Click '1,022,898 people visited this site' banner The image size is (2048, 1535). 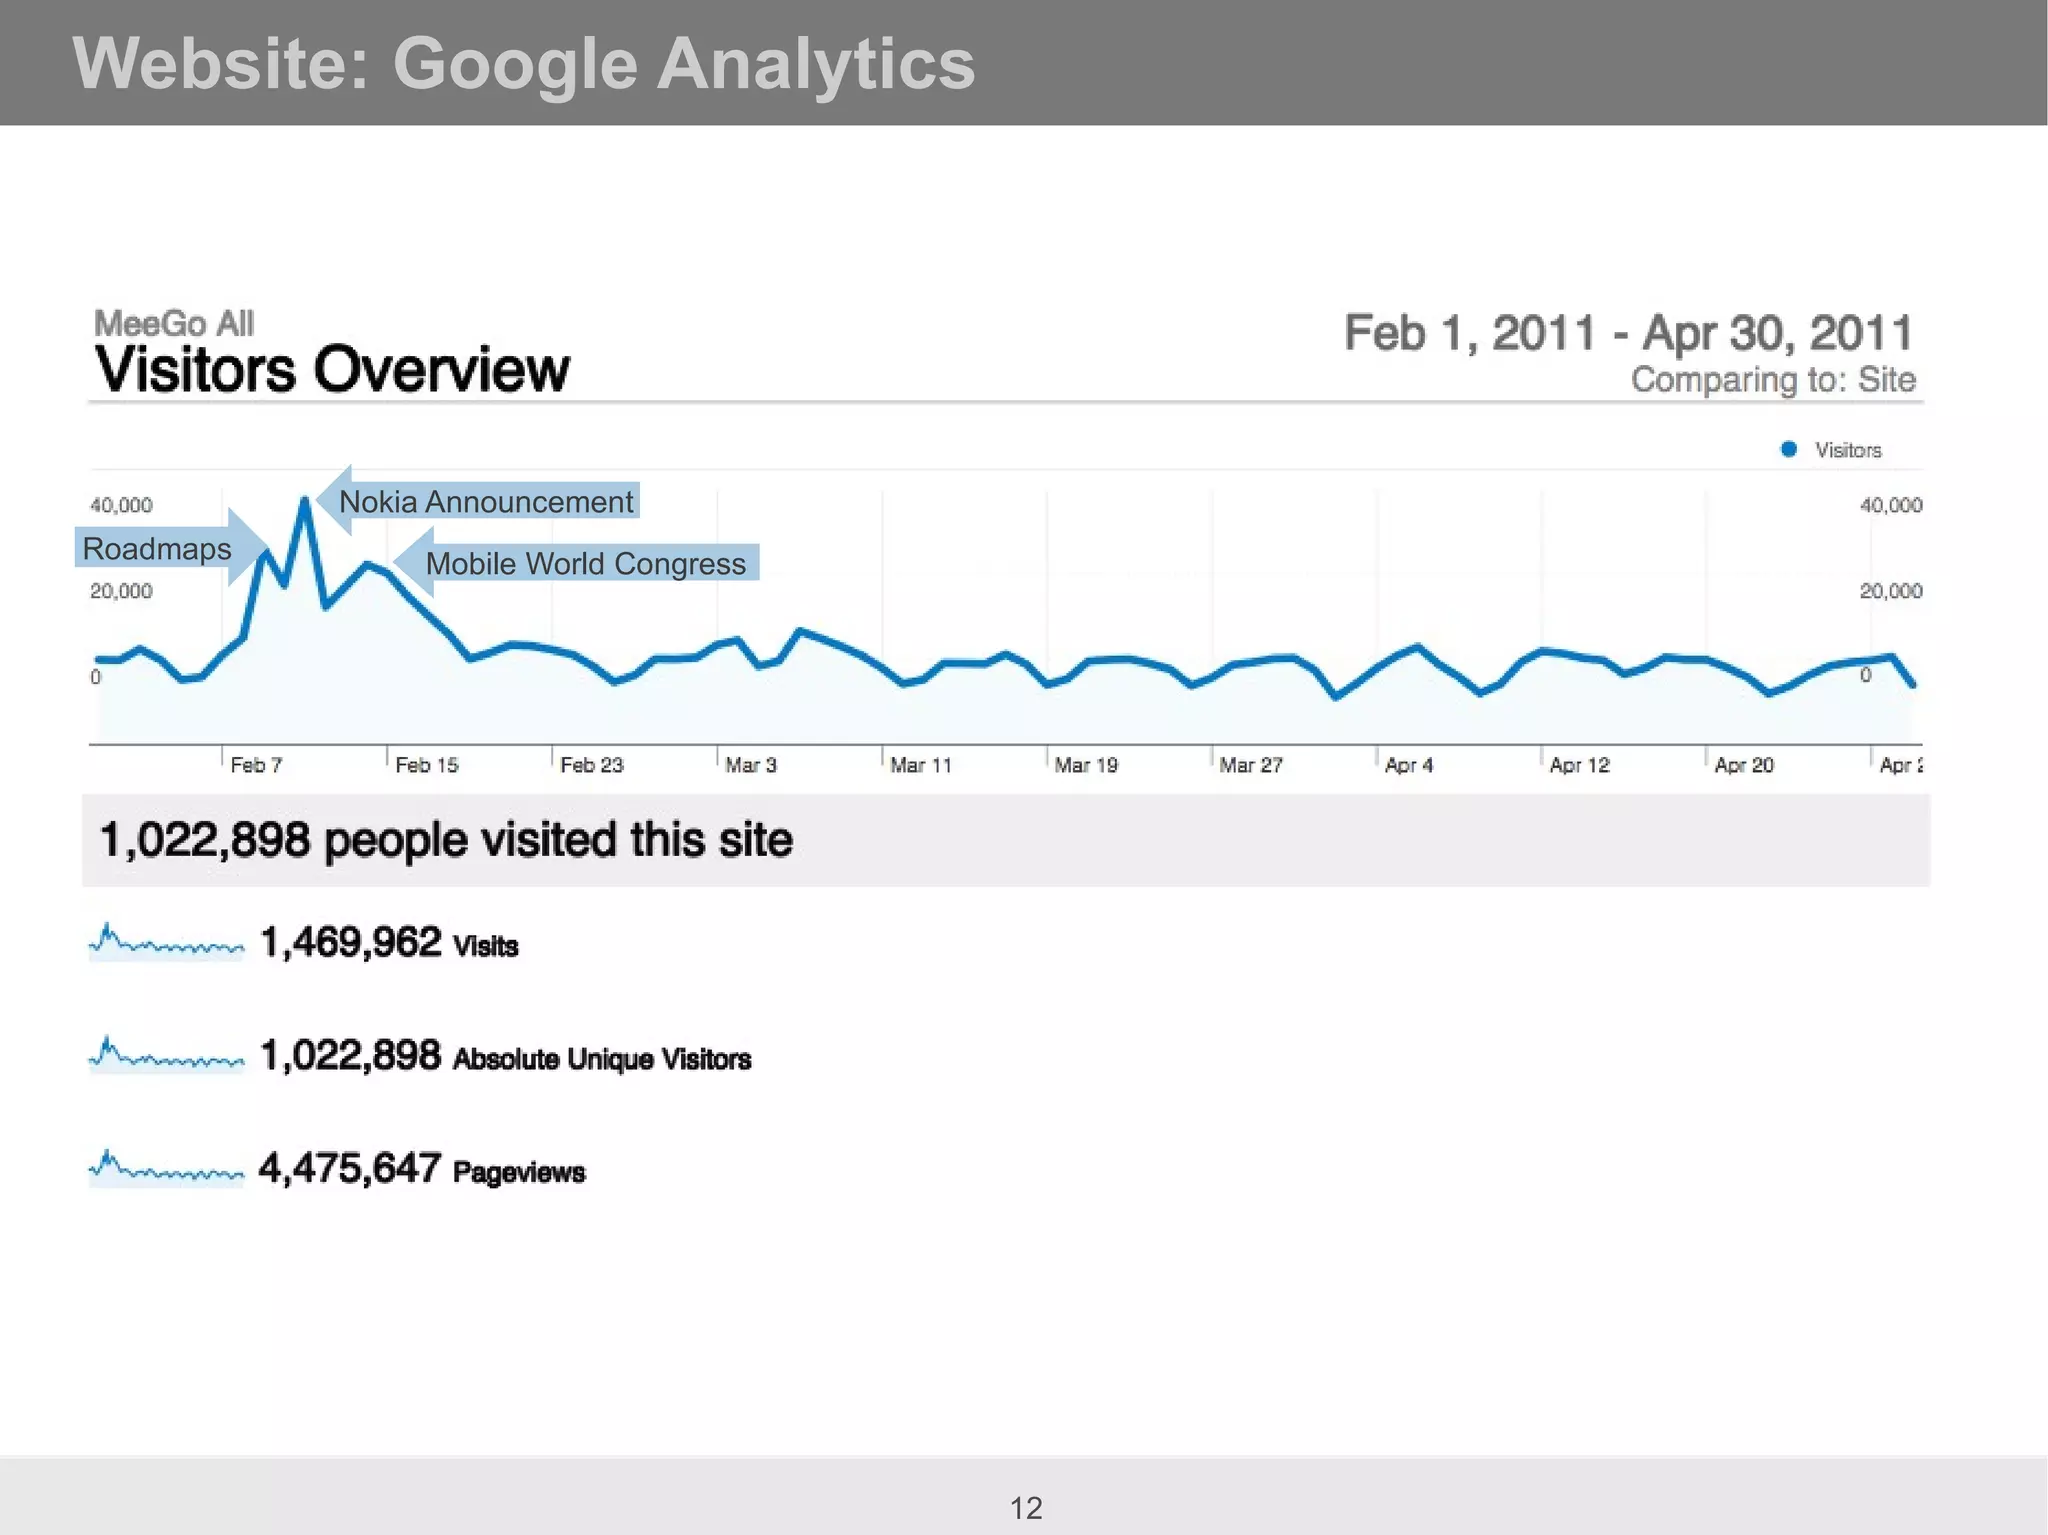click(1006, 840)
